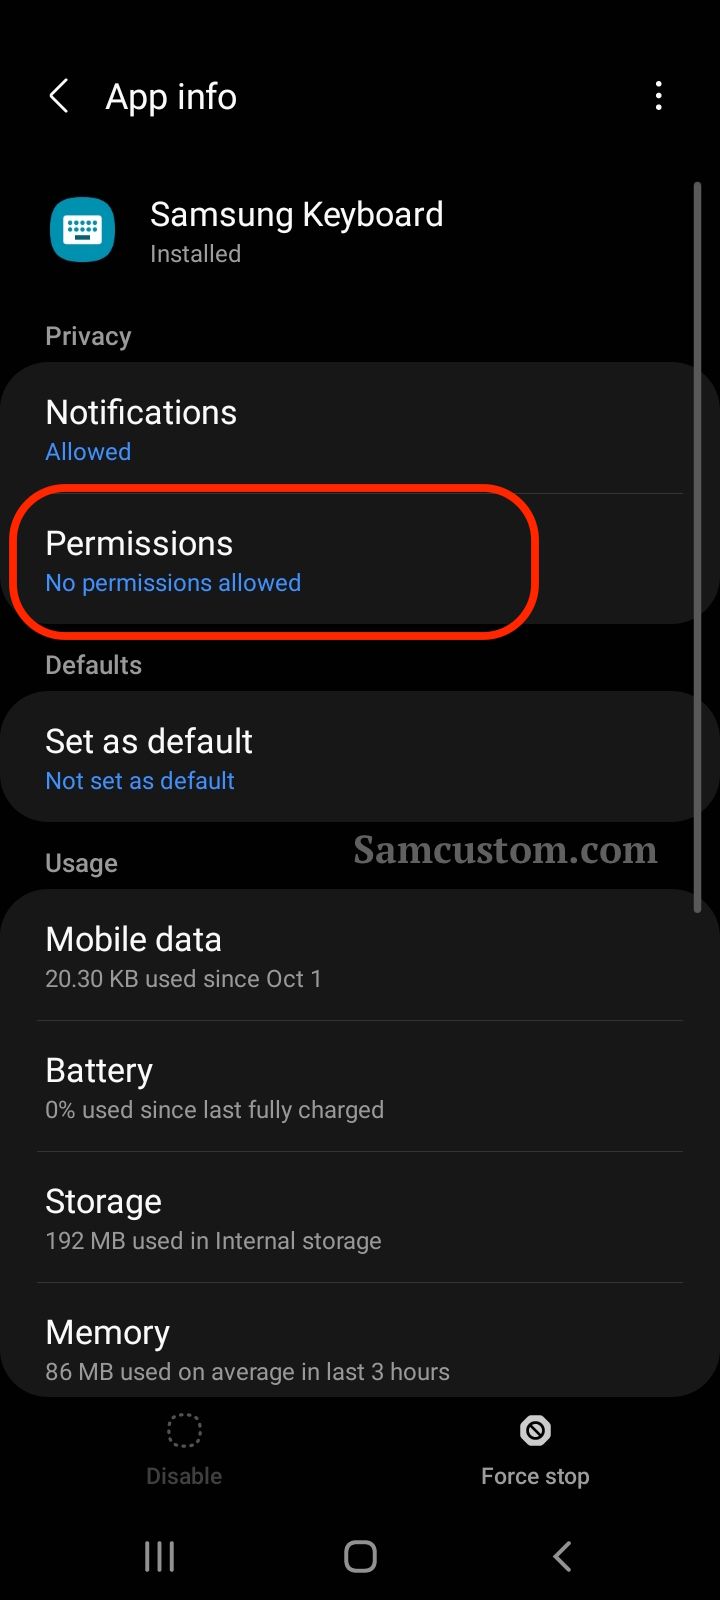Go back using the App info arrow

pyautogui.click(x=59, y=97)
